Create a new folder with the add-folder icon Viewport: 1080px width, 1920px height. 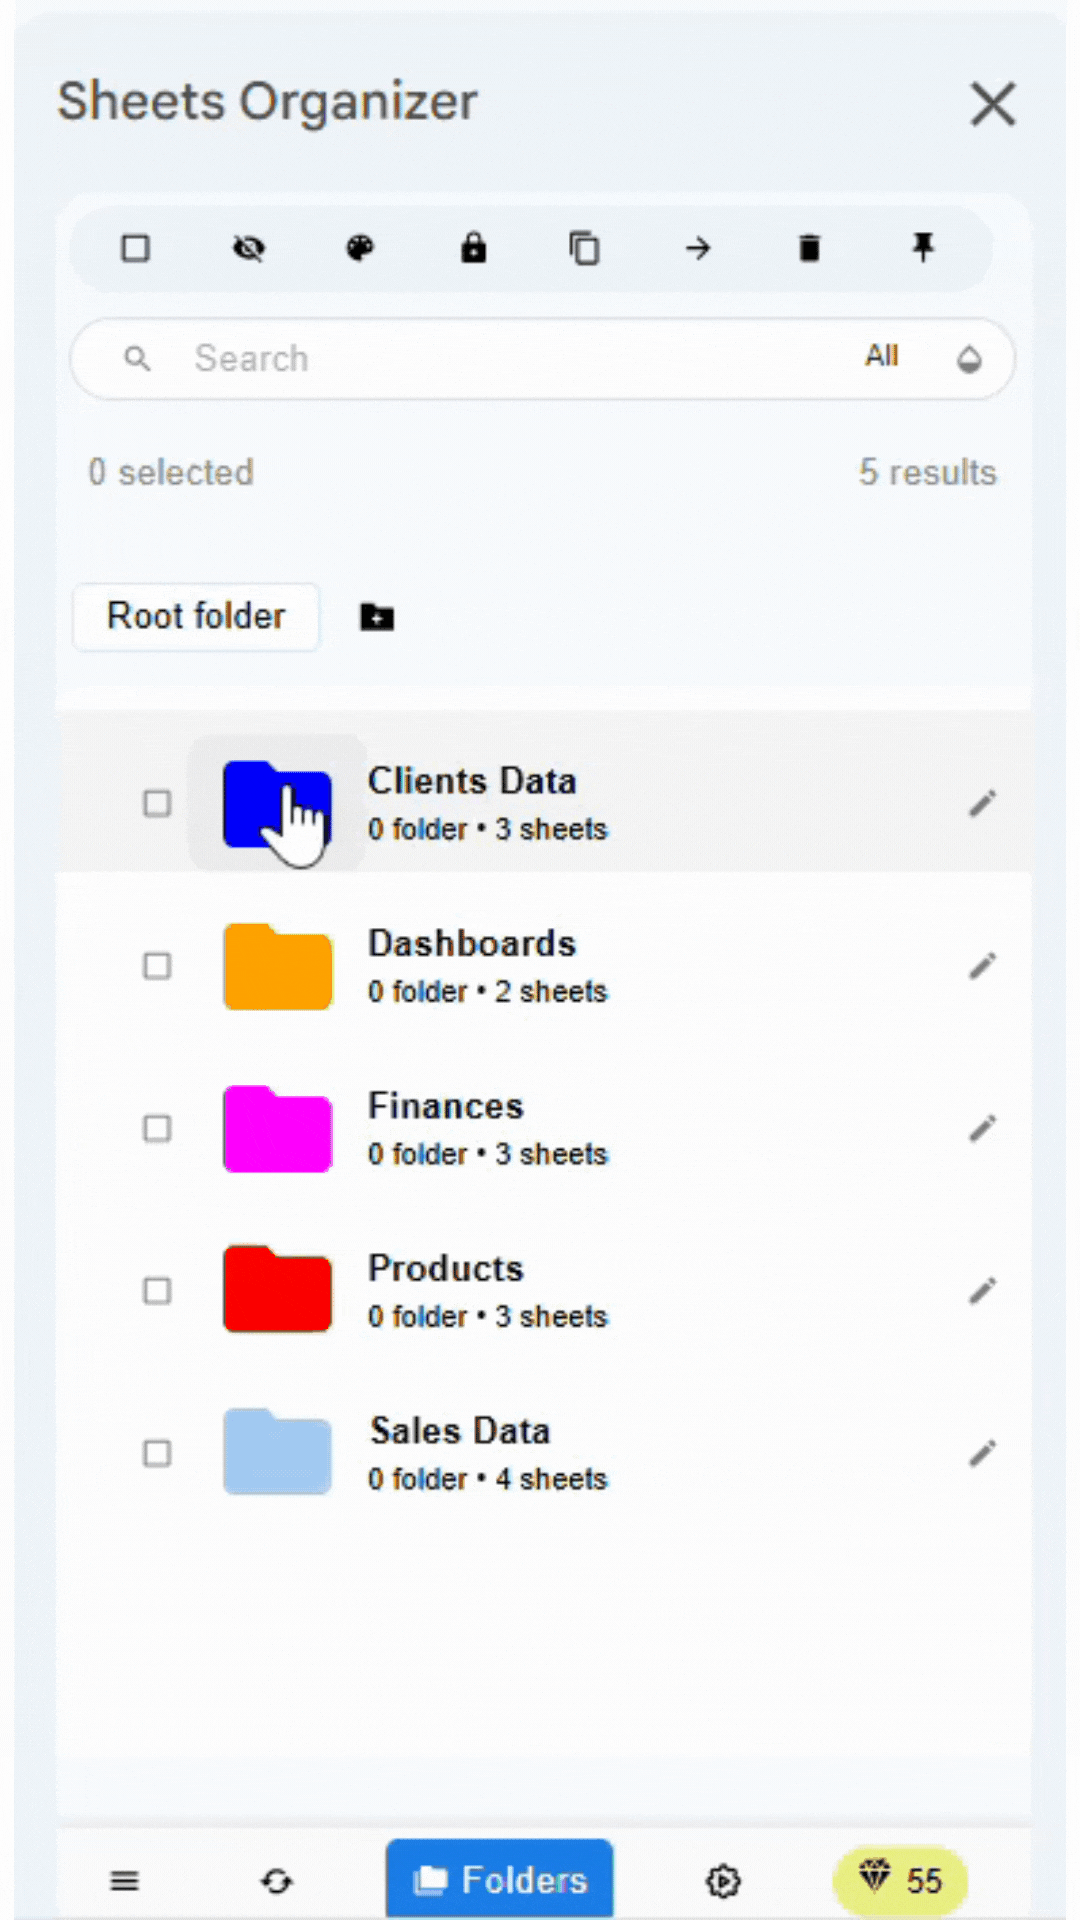376,617
